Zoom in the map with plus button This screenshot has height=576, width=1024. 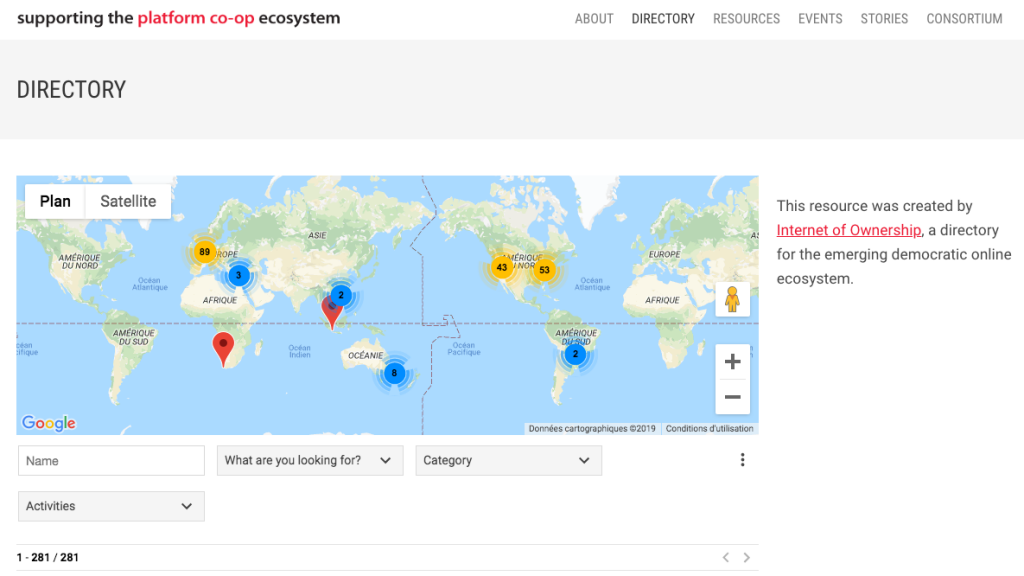732,362
